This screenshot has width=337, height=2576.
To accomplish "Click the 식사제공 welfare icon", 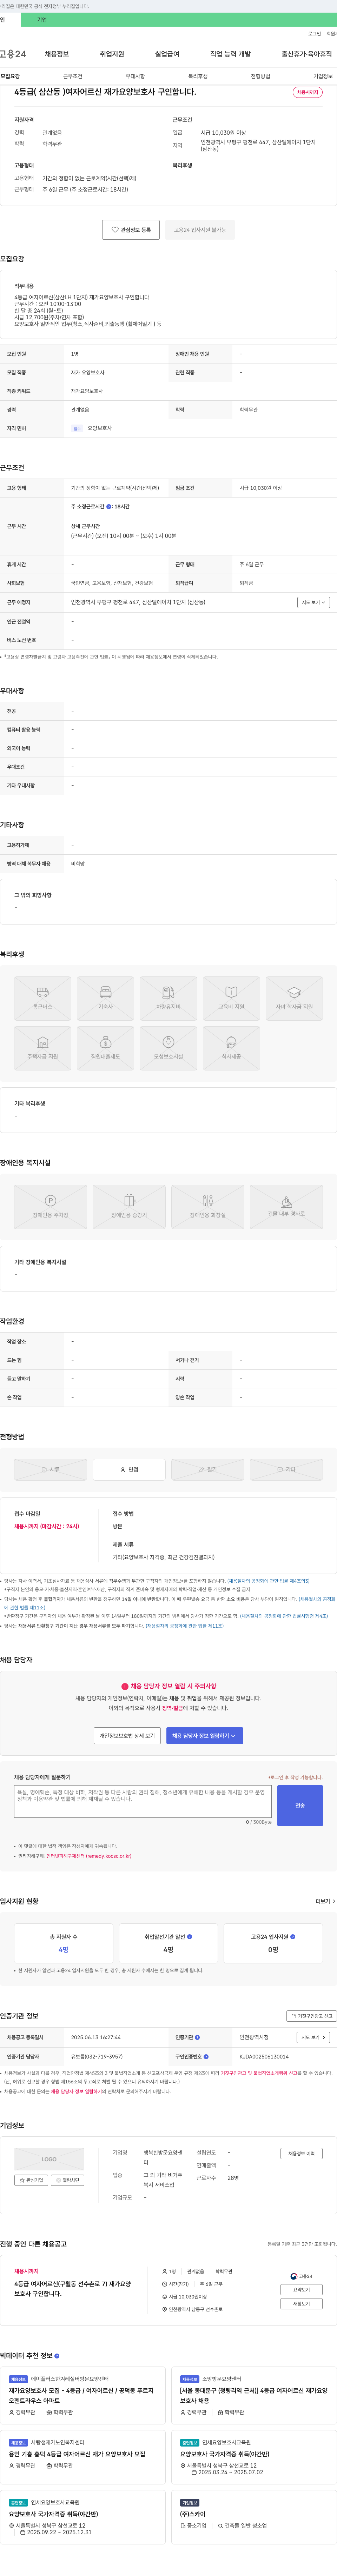I will pyautogui.click(x=231, y=1048).
